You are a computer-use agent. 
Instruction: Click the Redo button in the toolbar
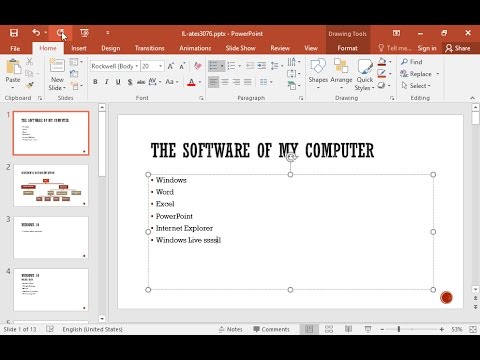[x=60, y=33]
